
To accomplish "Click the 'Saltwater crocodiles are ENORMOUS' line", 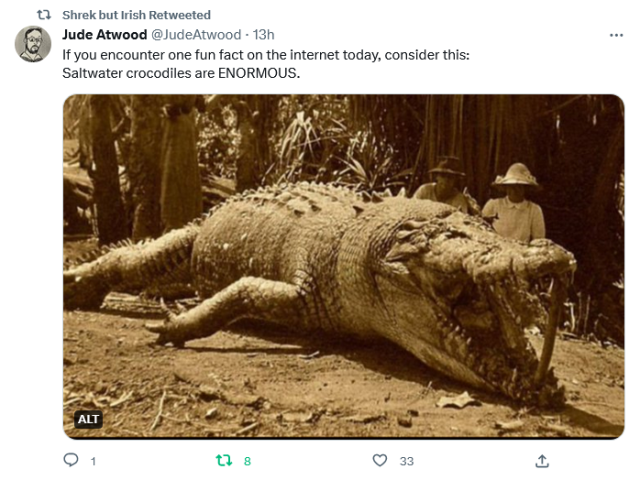I will (181, 73).
